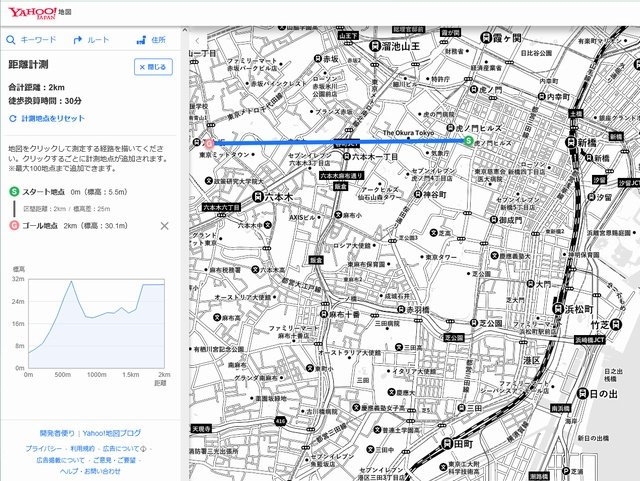The image size is (640, 481).
Task: Switch to the ルート route tab
Action: click(92, 40)
